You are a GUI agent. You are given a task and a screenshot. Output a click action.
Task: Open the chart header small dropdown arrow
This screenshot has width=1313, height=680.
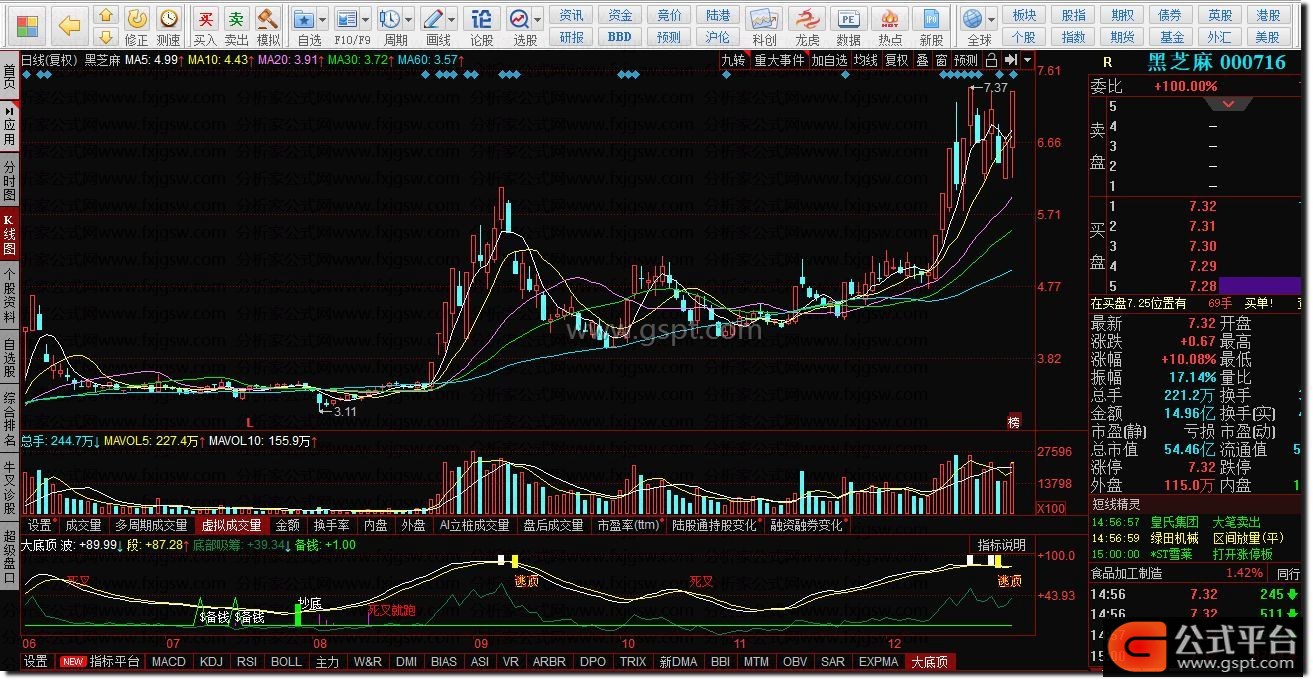point(1027,60)
